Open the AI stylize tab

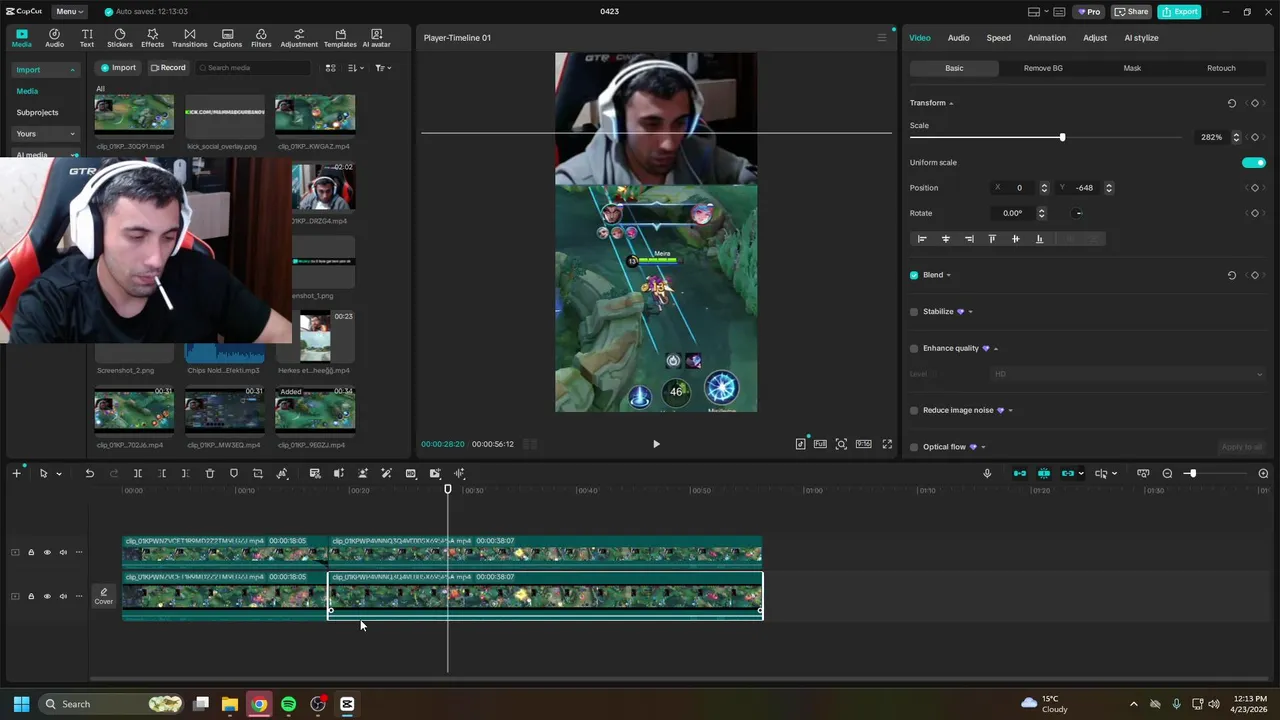(x=1141, y=38)
